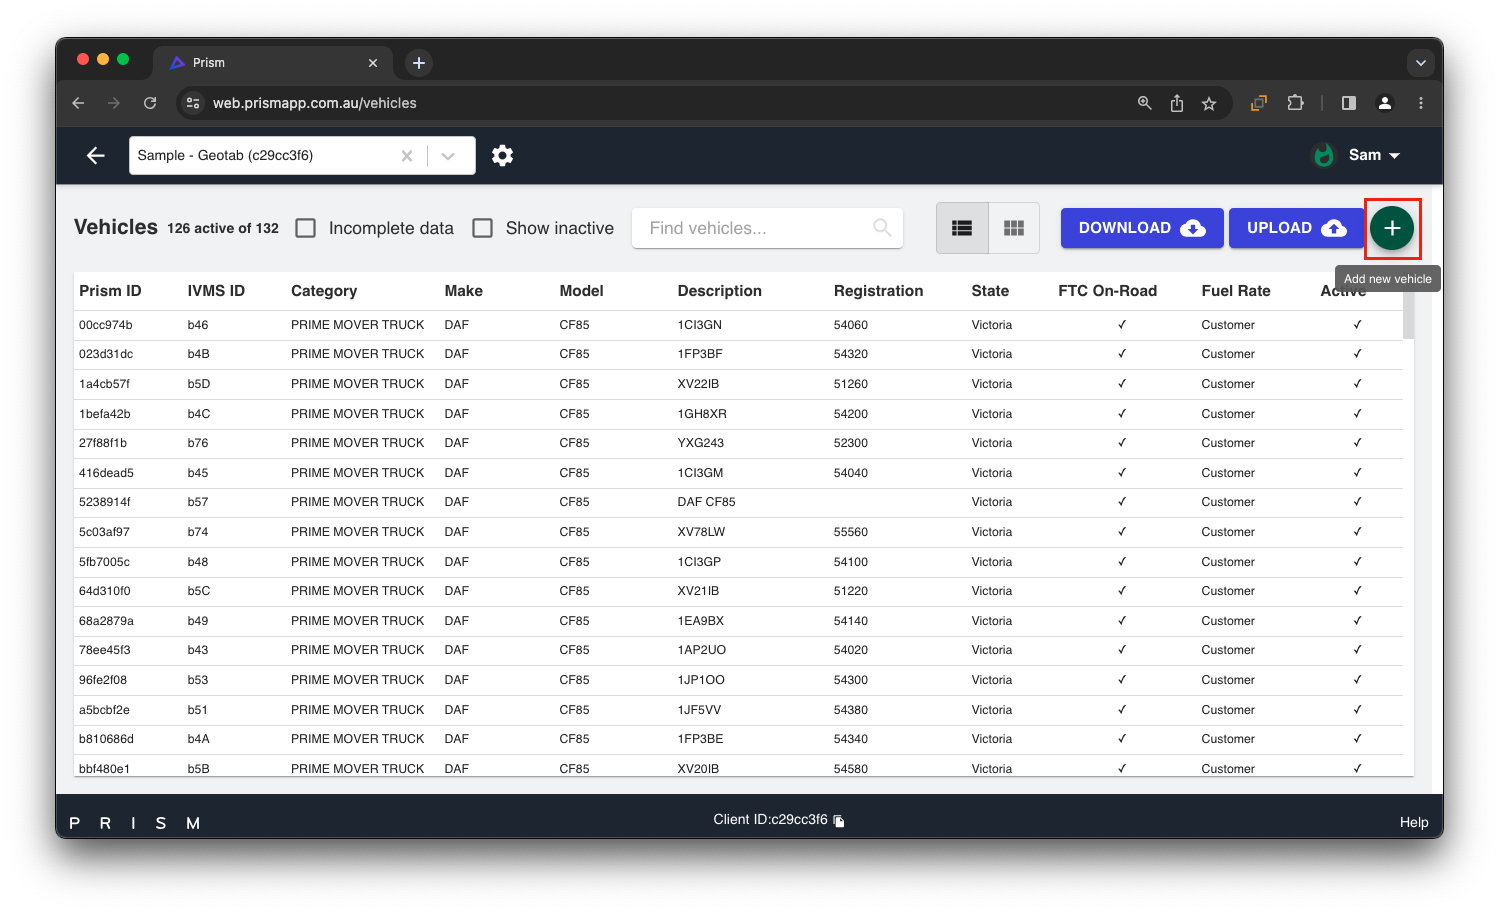Enable the Incomplete data checkbox
1499x912 pixels.
pos(306,228)
